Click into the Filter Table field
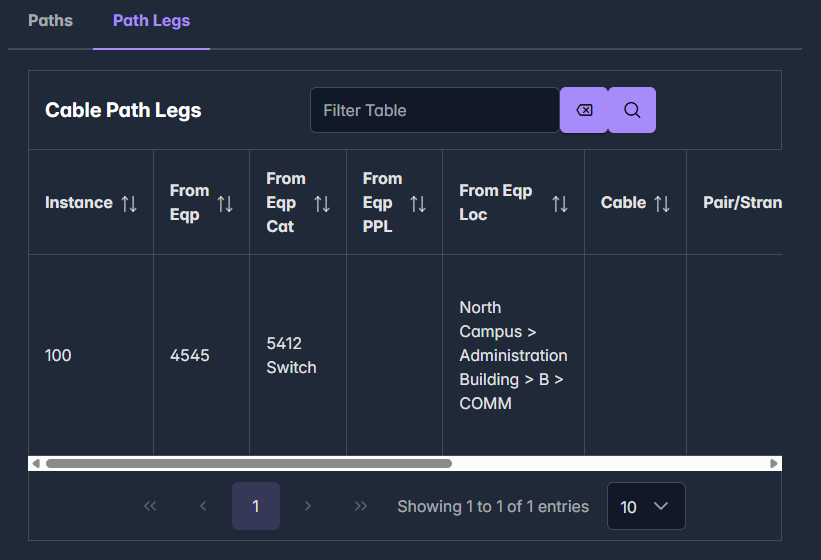The height and width of the screenshot is (560, 821). (x=434, y=110)
